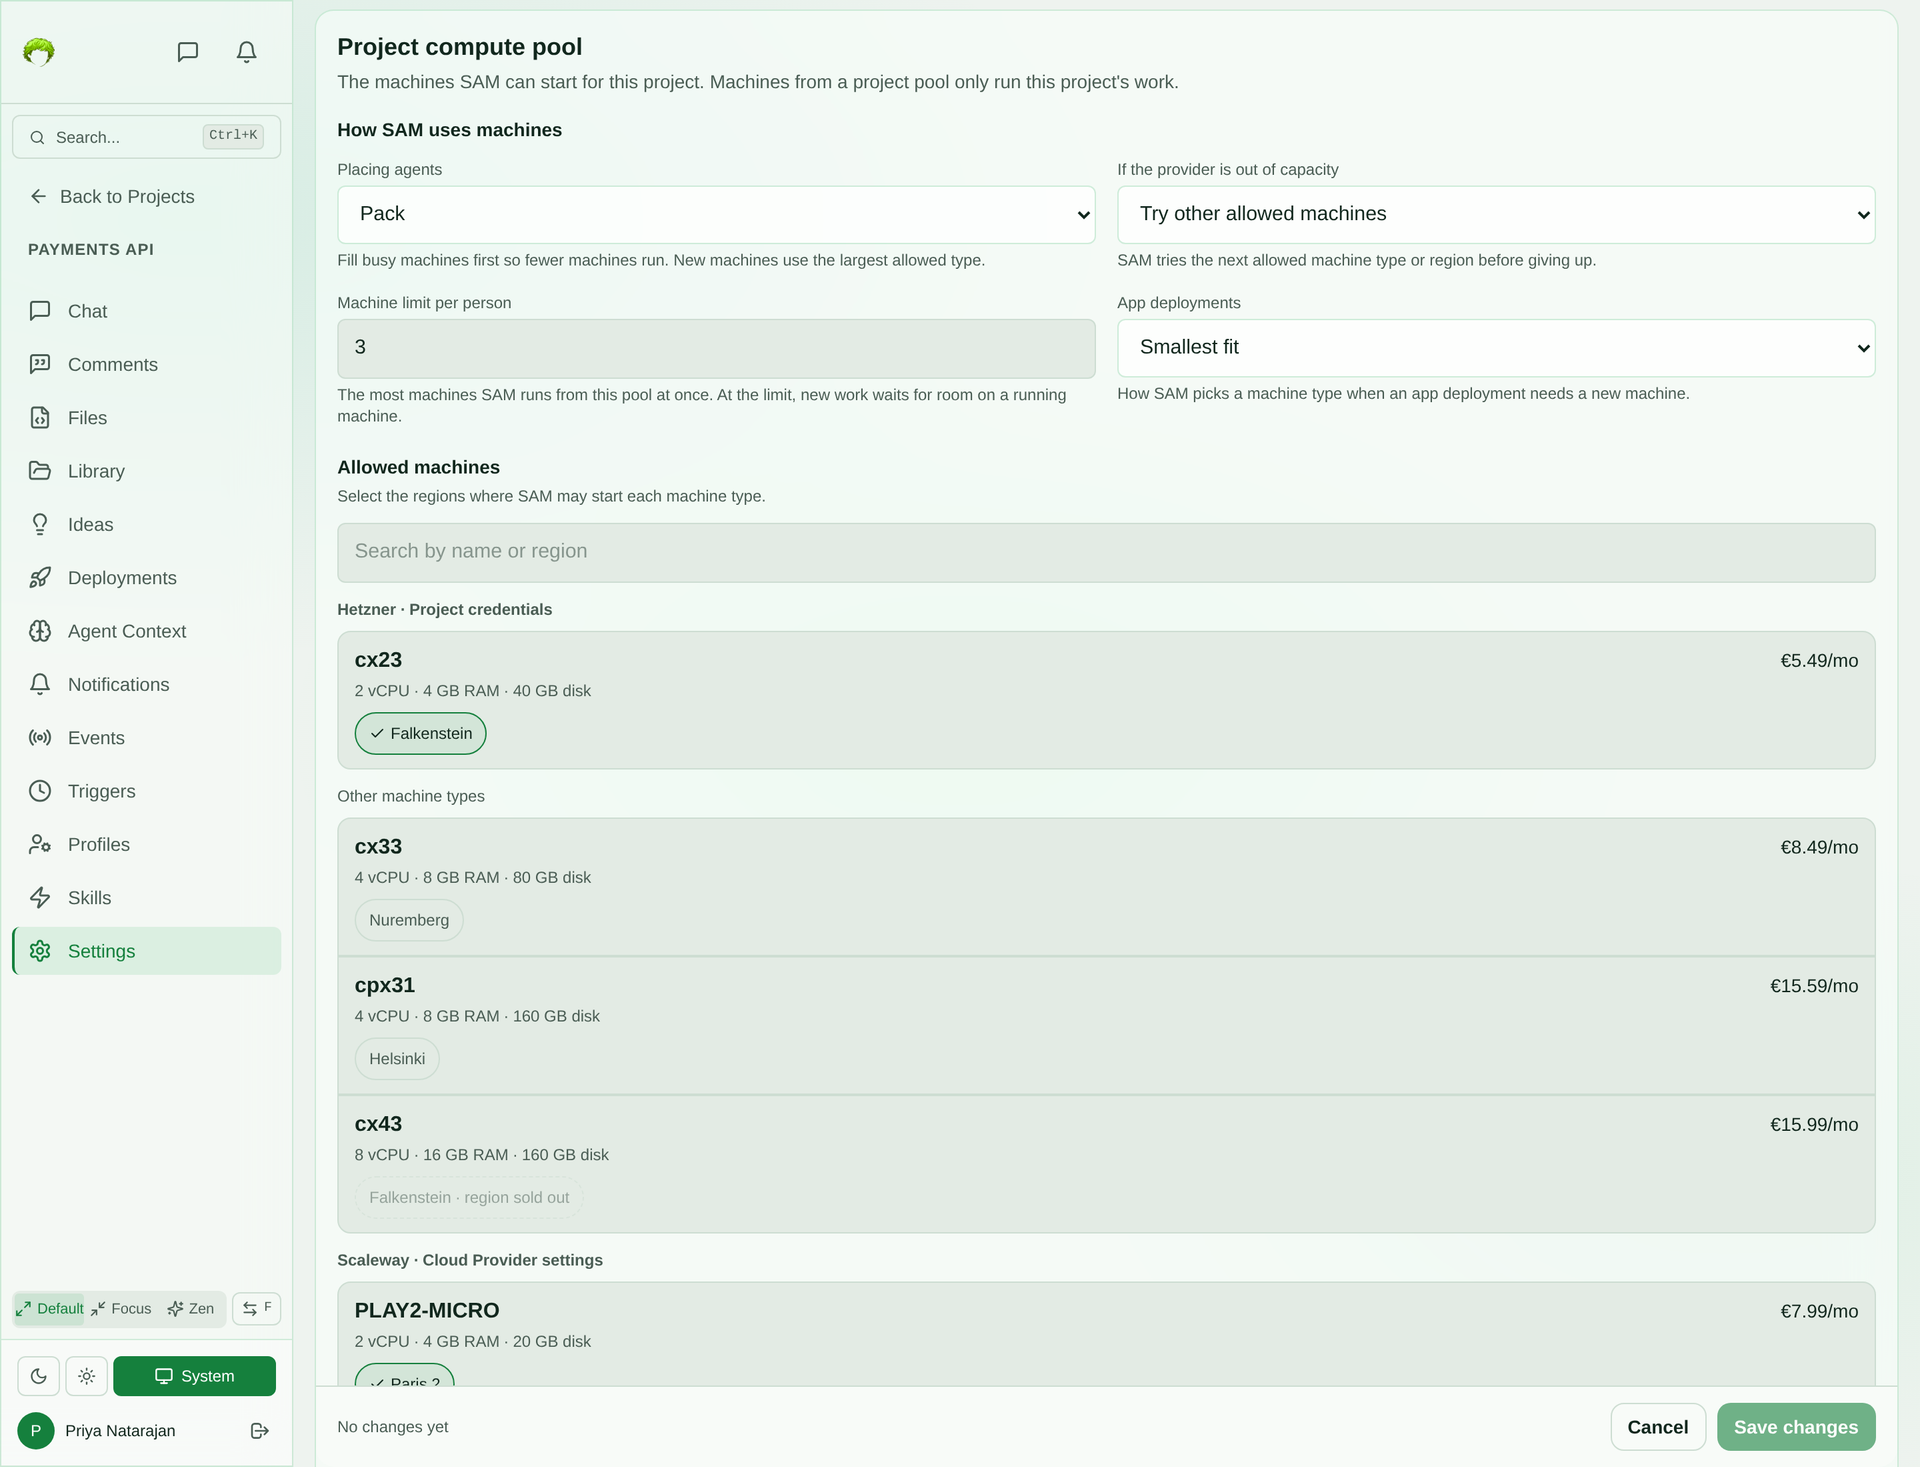The width and height of the screenshot is (1920, 1467).
Task: Click the Machine limit per person field
Action: [x=716, y=348]
